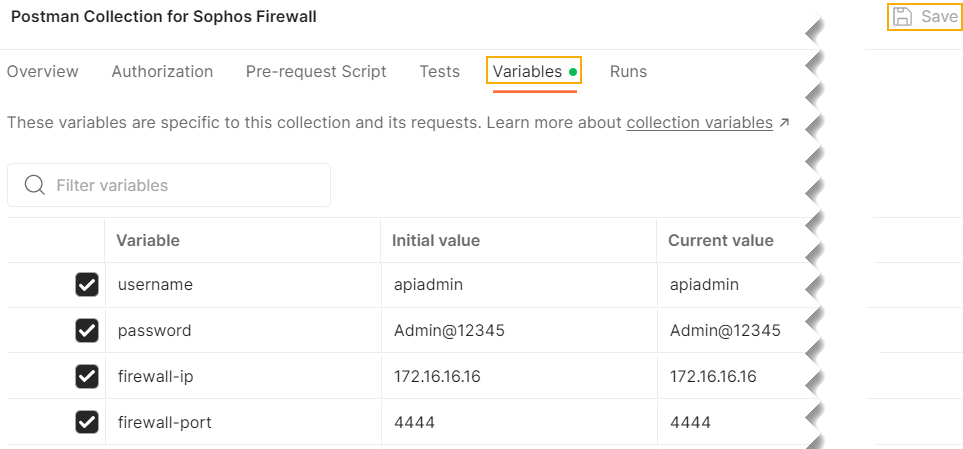Toggle the firewall-ip variable checkbox
Viewport: 963px width, 449px height.
(x=87, y=376)
